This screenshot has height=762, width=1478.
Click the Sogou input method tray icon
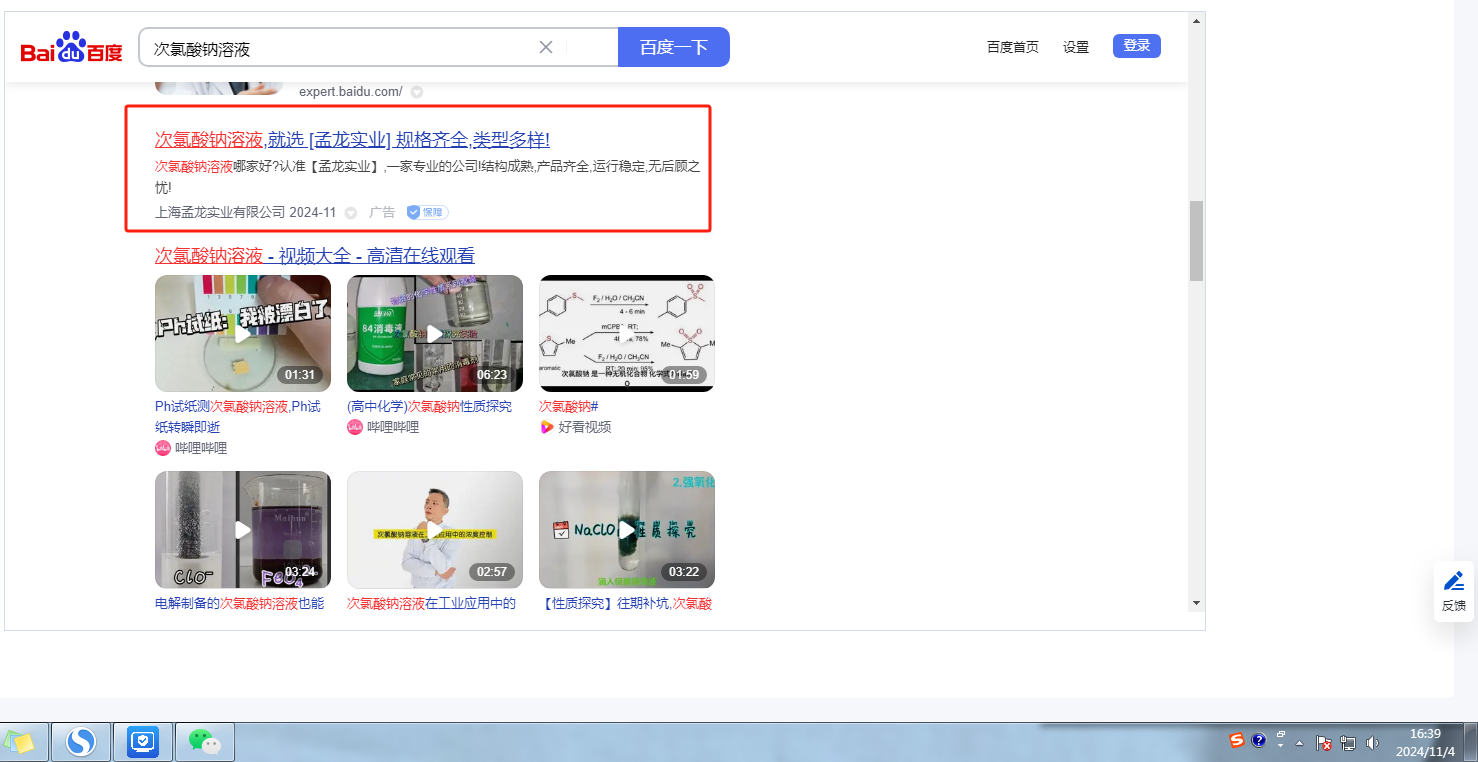(1237, 740)
